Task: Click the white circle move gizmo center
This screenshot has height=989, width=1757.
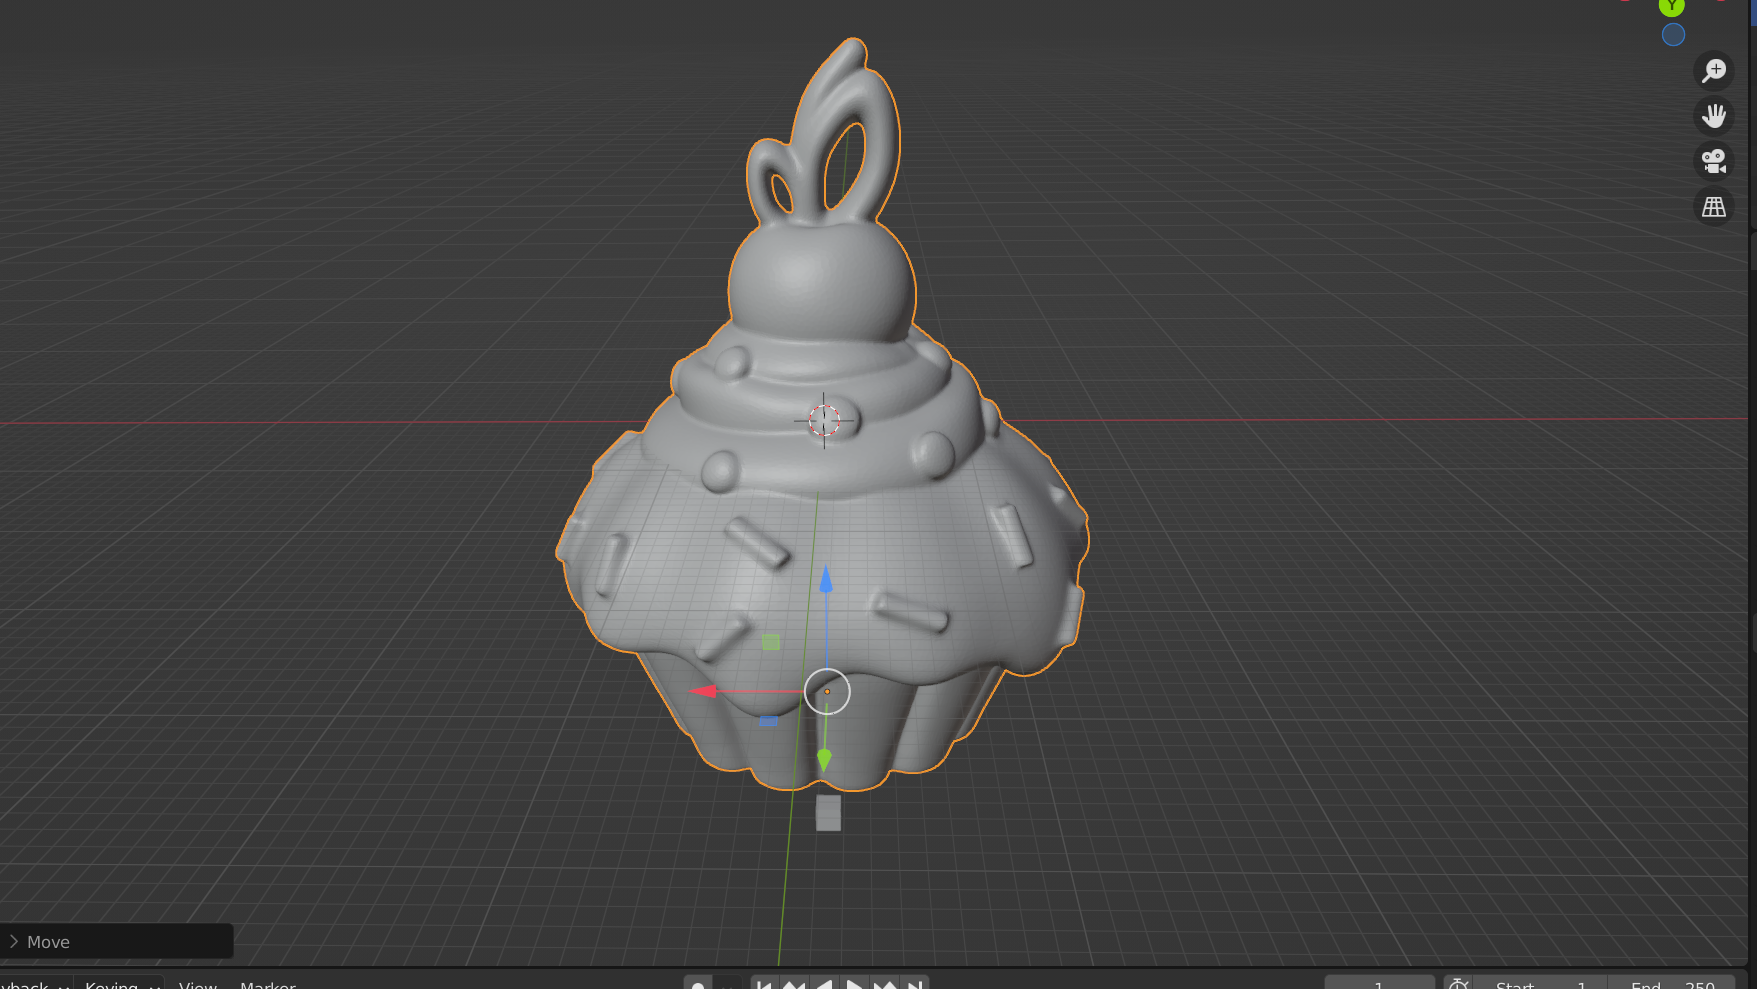Action: (827, 692)
